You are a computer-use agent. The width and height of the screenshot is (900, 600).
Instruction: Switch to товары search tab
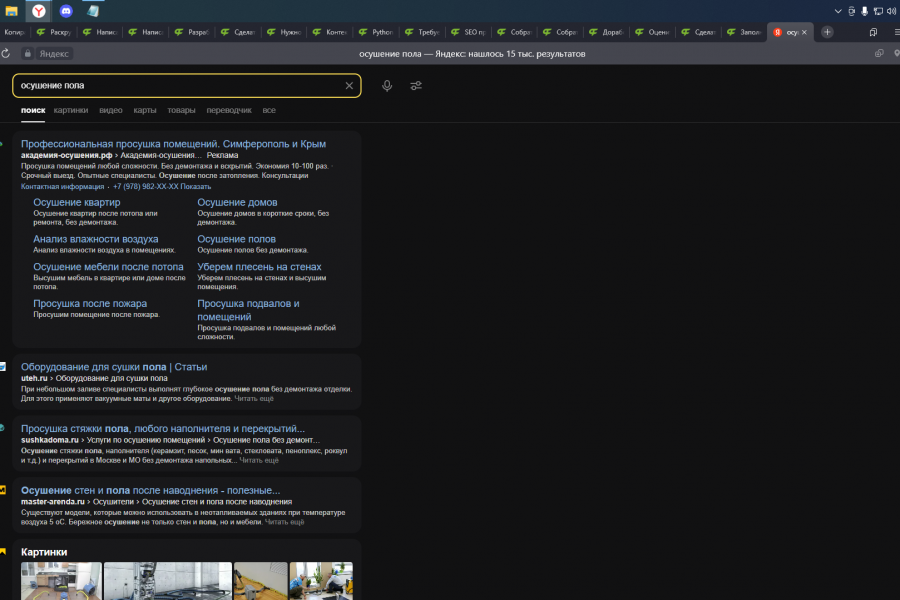[x=181, y=110]
